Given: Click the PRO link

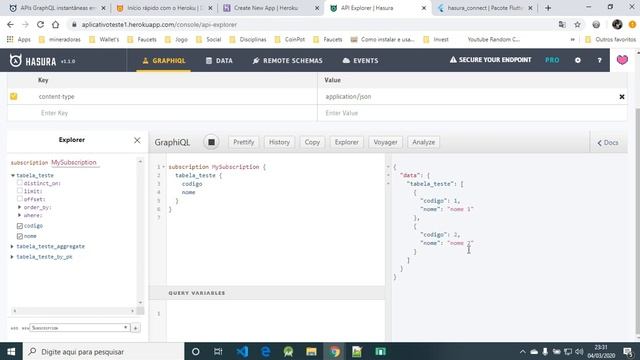Looking at the screenshot, I should (552, 60).
